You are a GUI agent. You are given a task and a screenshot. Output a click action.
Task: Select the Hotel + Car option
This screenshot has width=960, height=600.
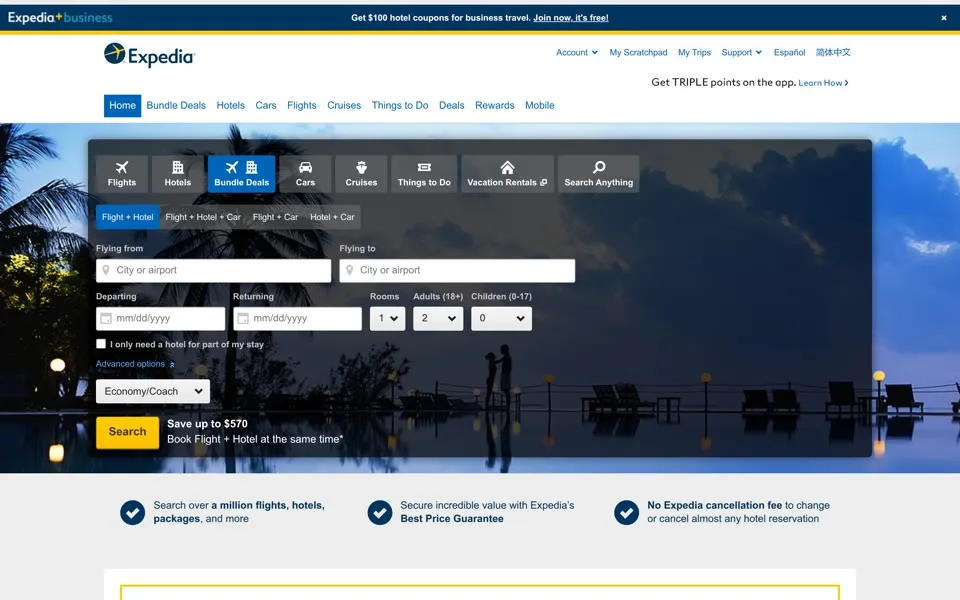click(332, 217)
